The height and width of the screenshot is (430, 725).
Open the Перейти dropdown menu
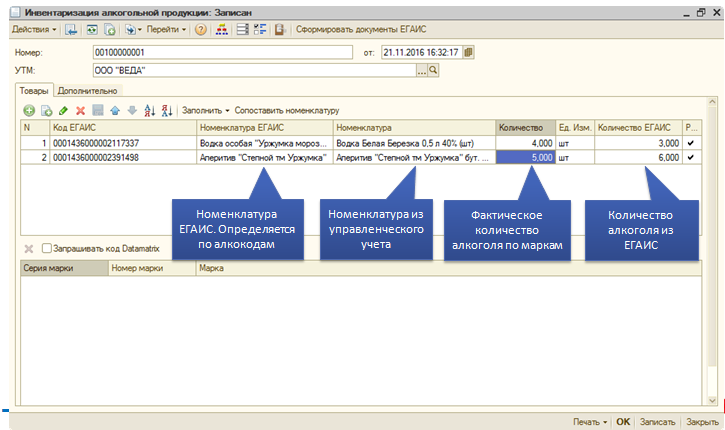[166, 30]
